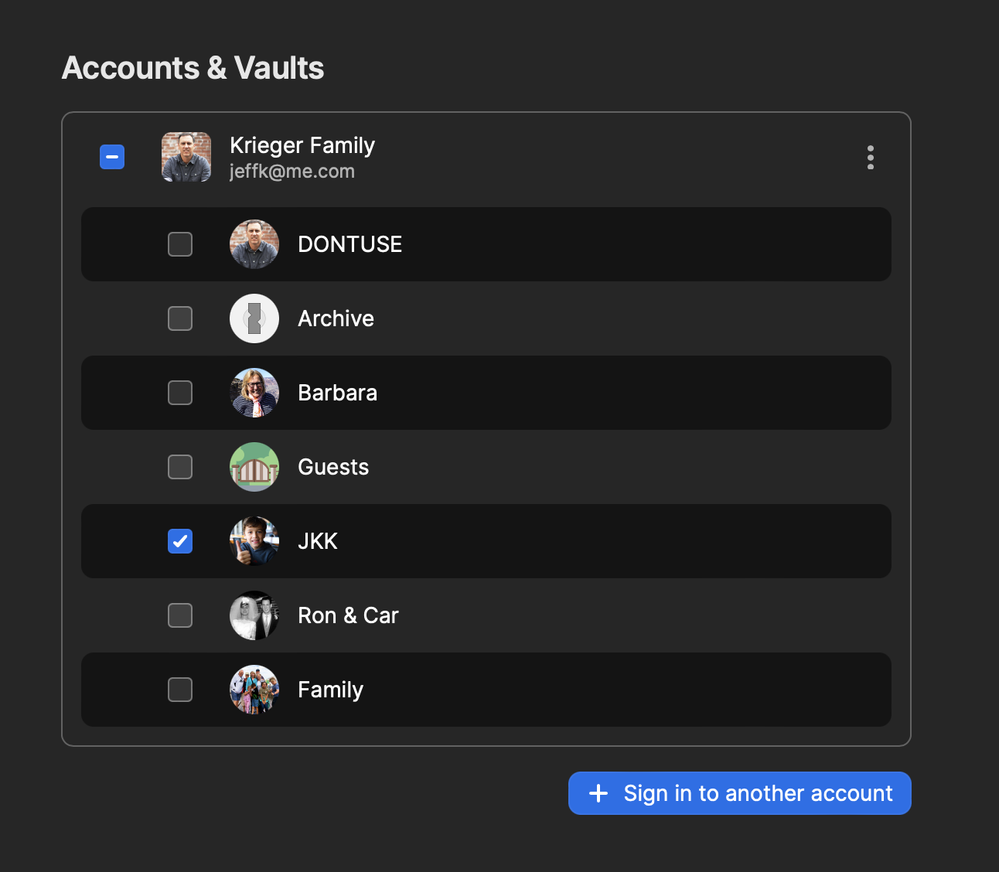Tick the Barbara vault checkbox

click(x=180, y=392)
